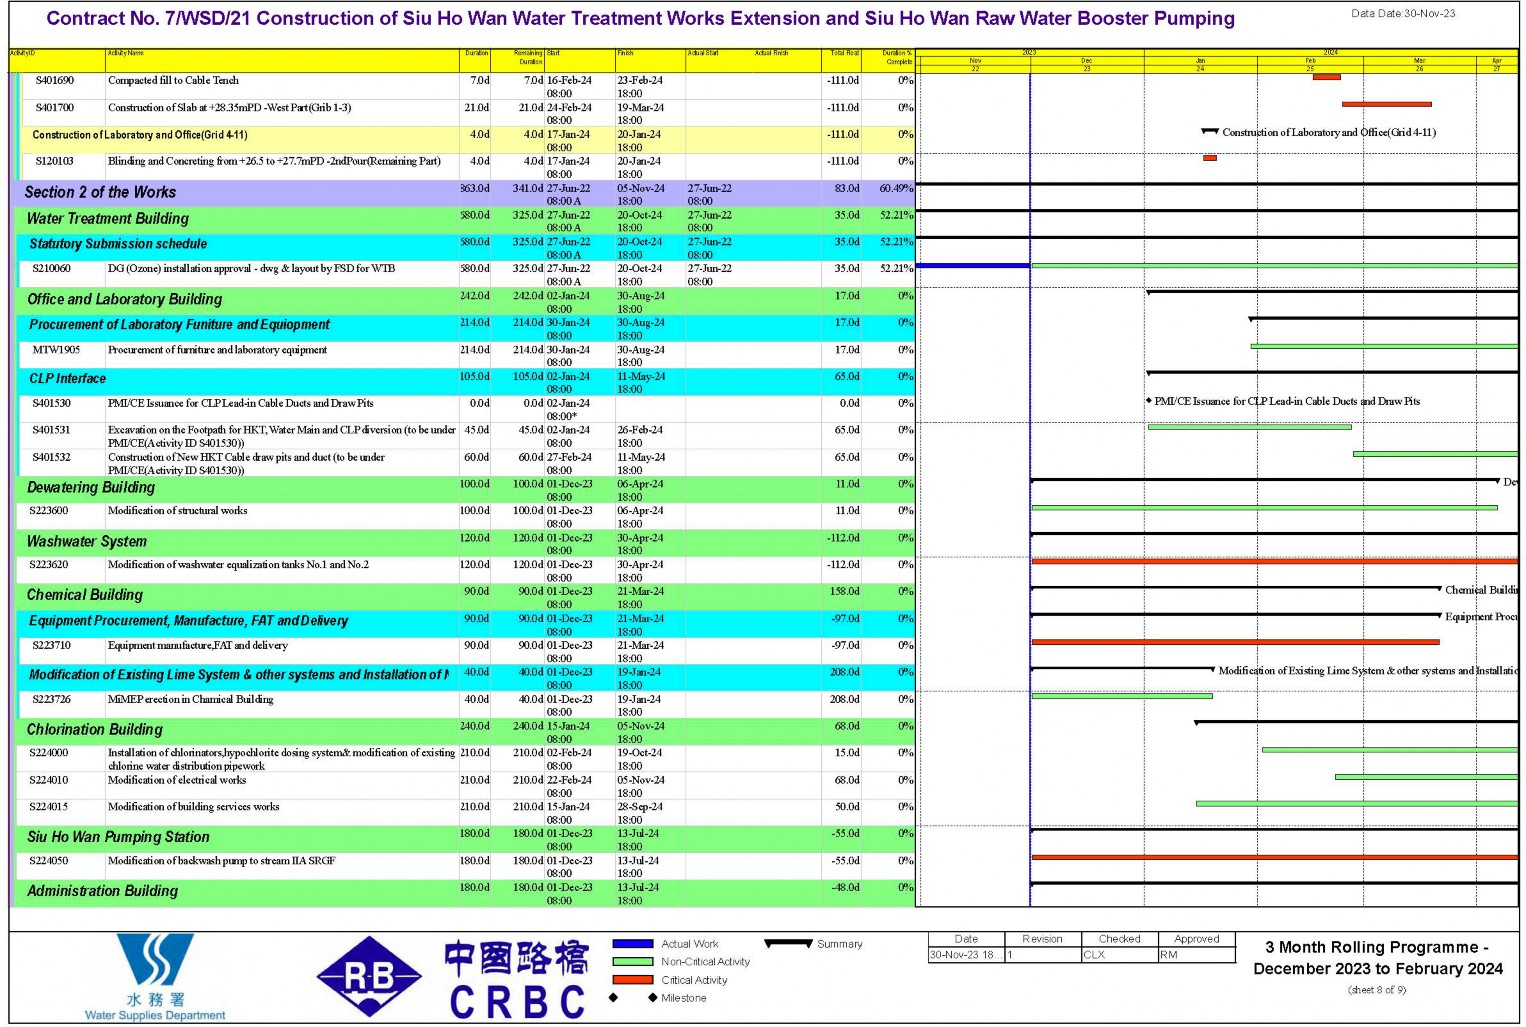Click the red bar for S224050 backwash pump
The width and height of the screenshot is (1526, 1027).
(x=1274, y=857)
